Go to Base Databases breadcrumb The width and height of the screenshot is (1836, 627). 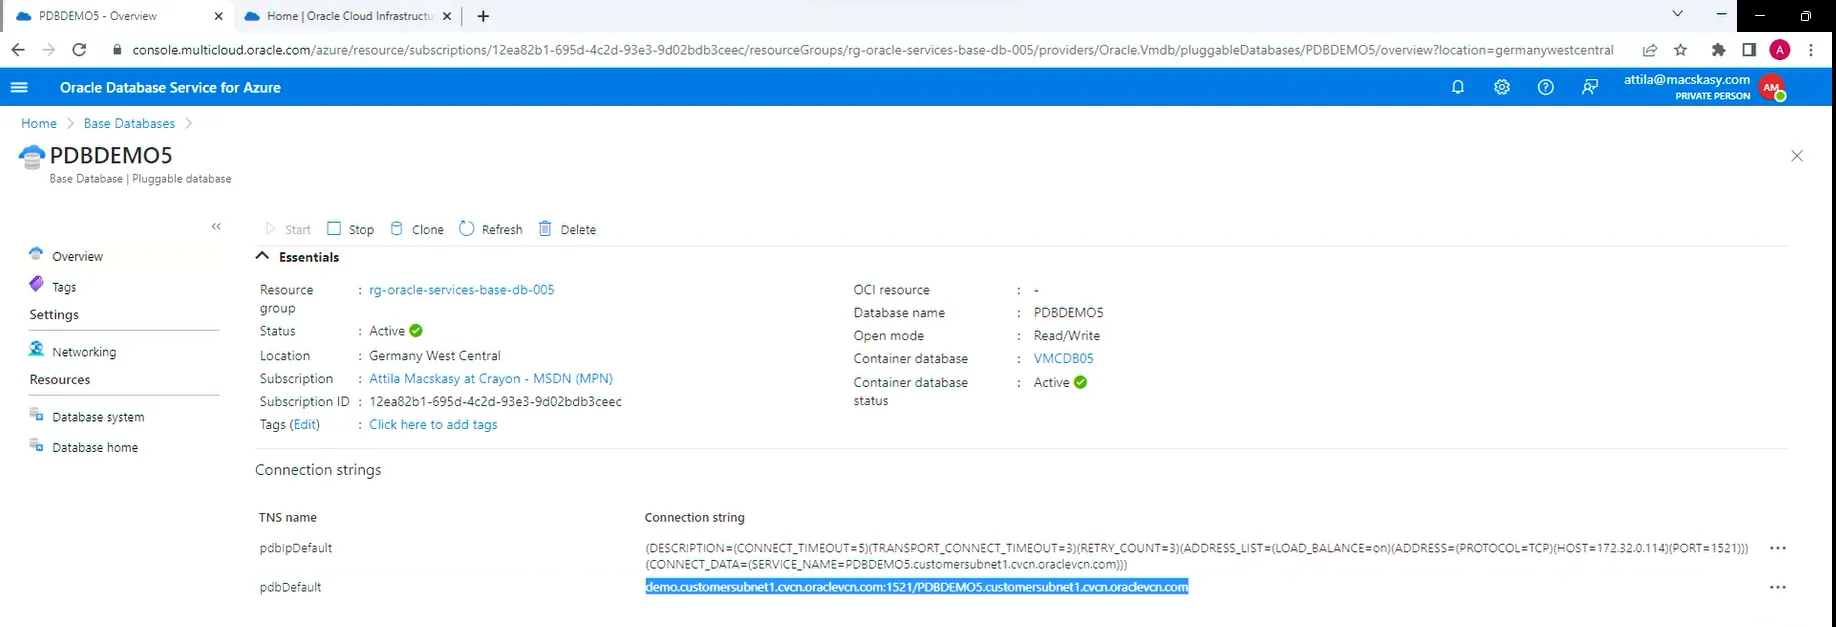coord(129,123)
